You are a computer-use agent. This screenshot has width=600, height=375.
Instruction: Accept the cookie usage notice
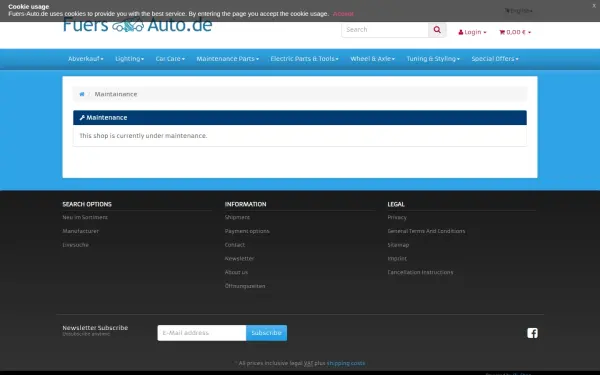343,14
